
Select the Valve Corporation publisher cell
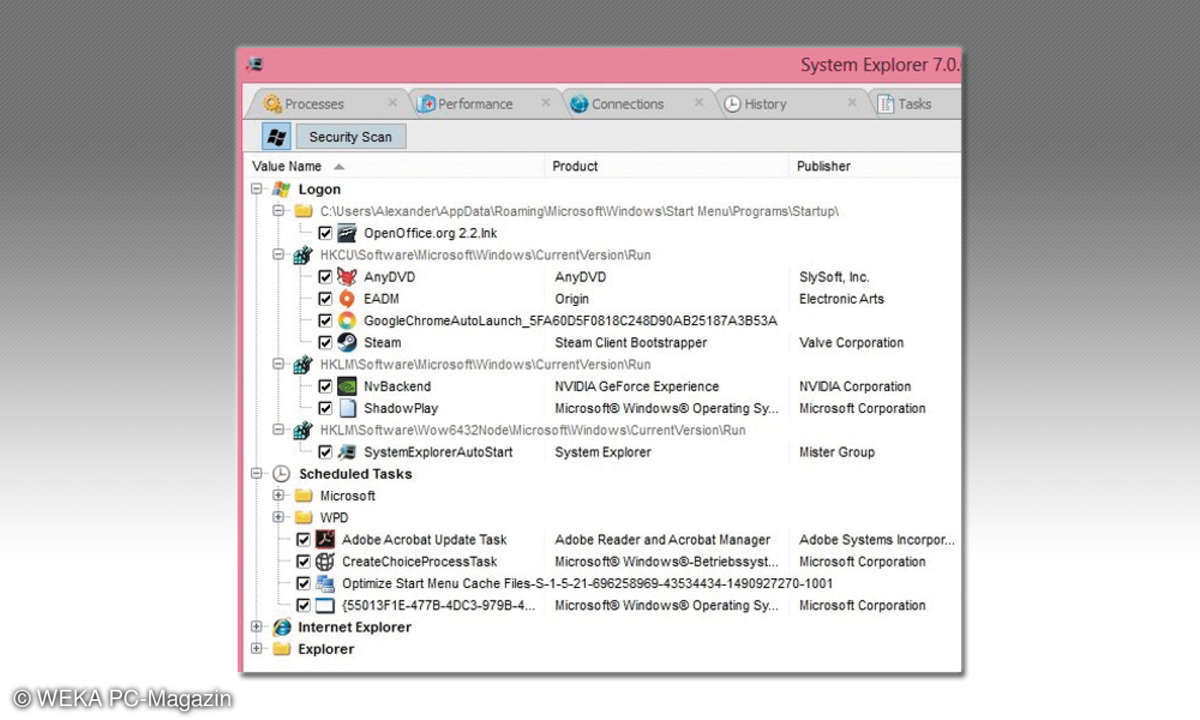[x=851, y=343]
